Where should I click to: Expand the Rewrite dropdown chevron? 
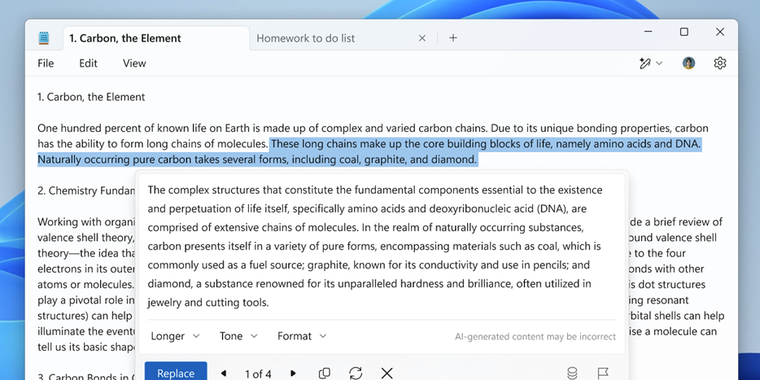coord(659,63)
